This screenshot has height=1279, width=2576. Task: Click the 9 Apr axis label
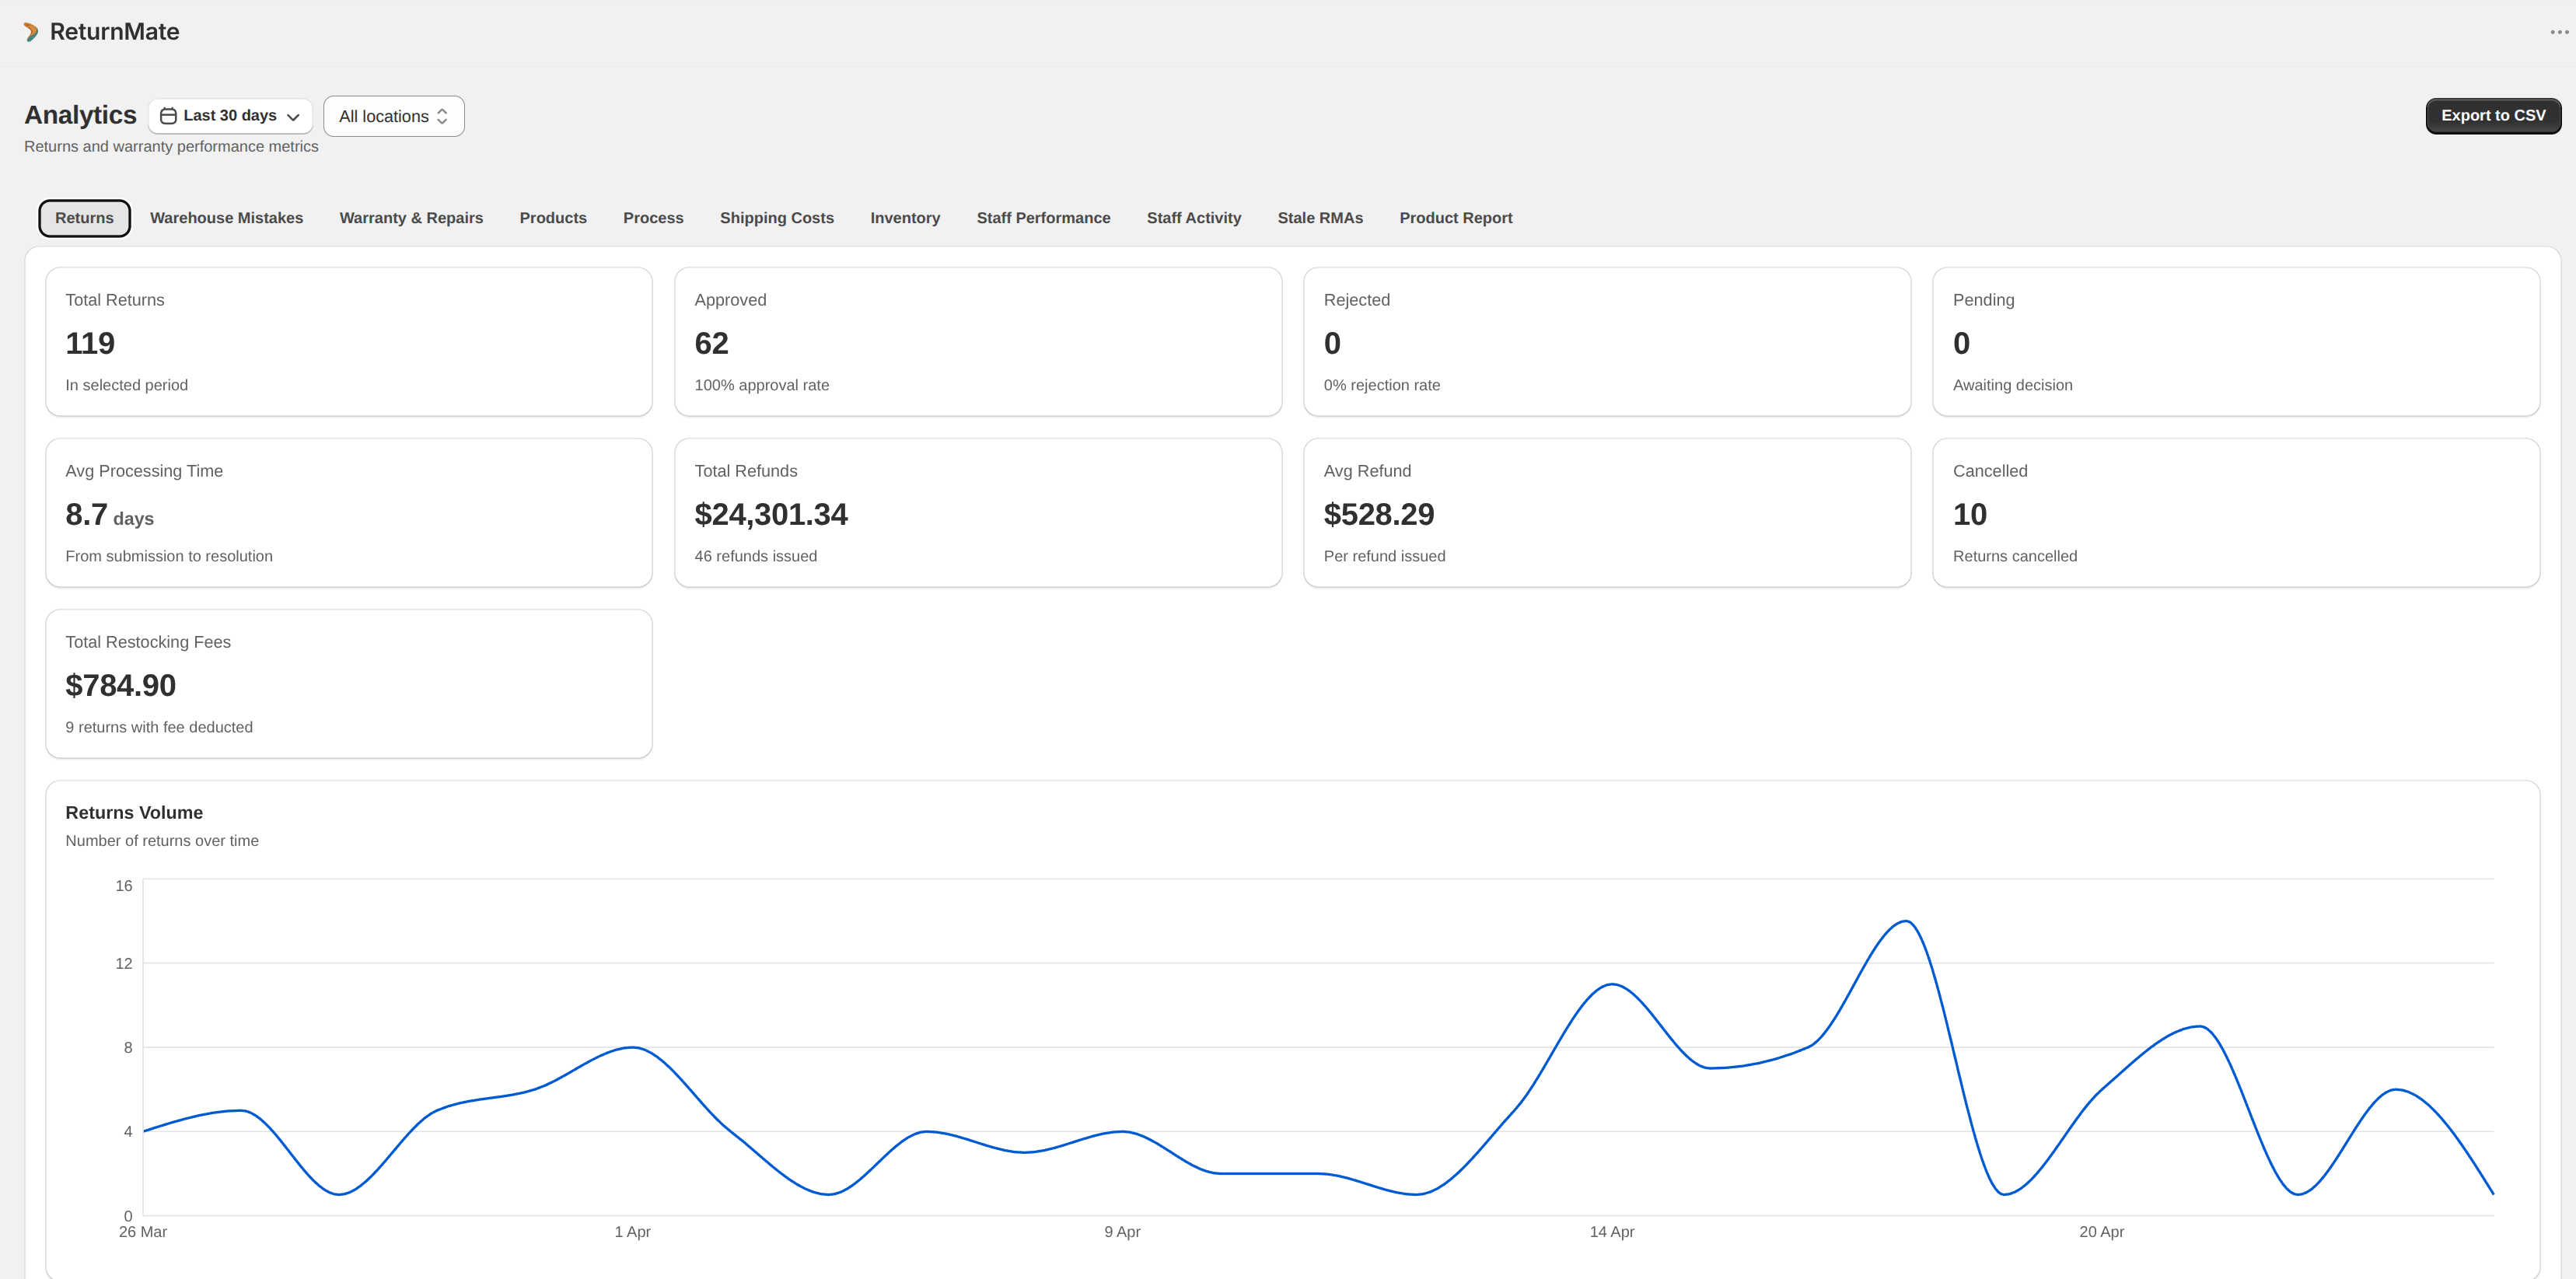coord(1122,1232)
